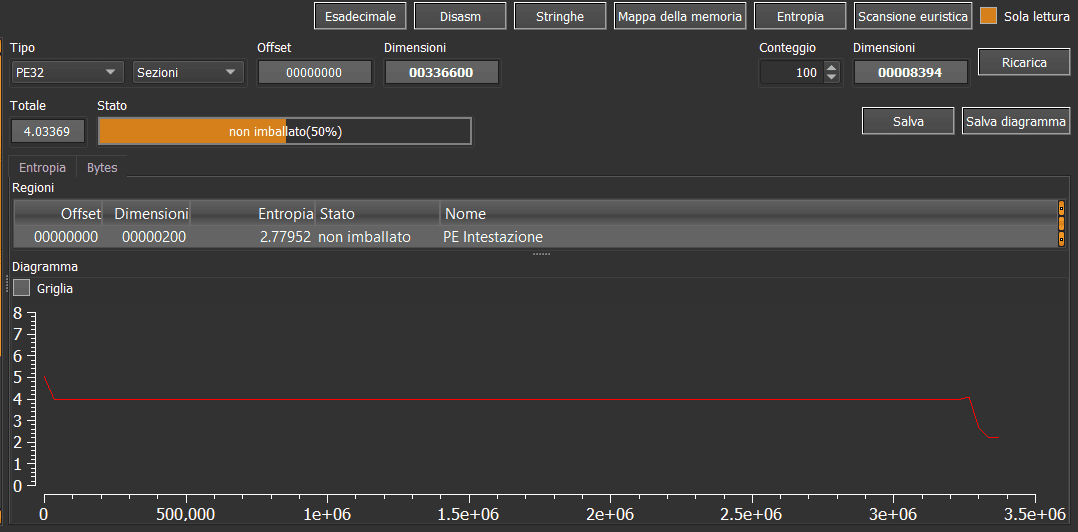Toggle the Sola lettura checkbox
Image resolution: width=1078 pixels, height=532 pixels.
(989, 16)
